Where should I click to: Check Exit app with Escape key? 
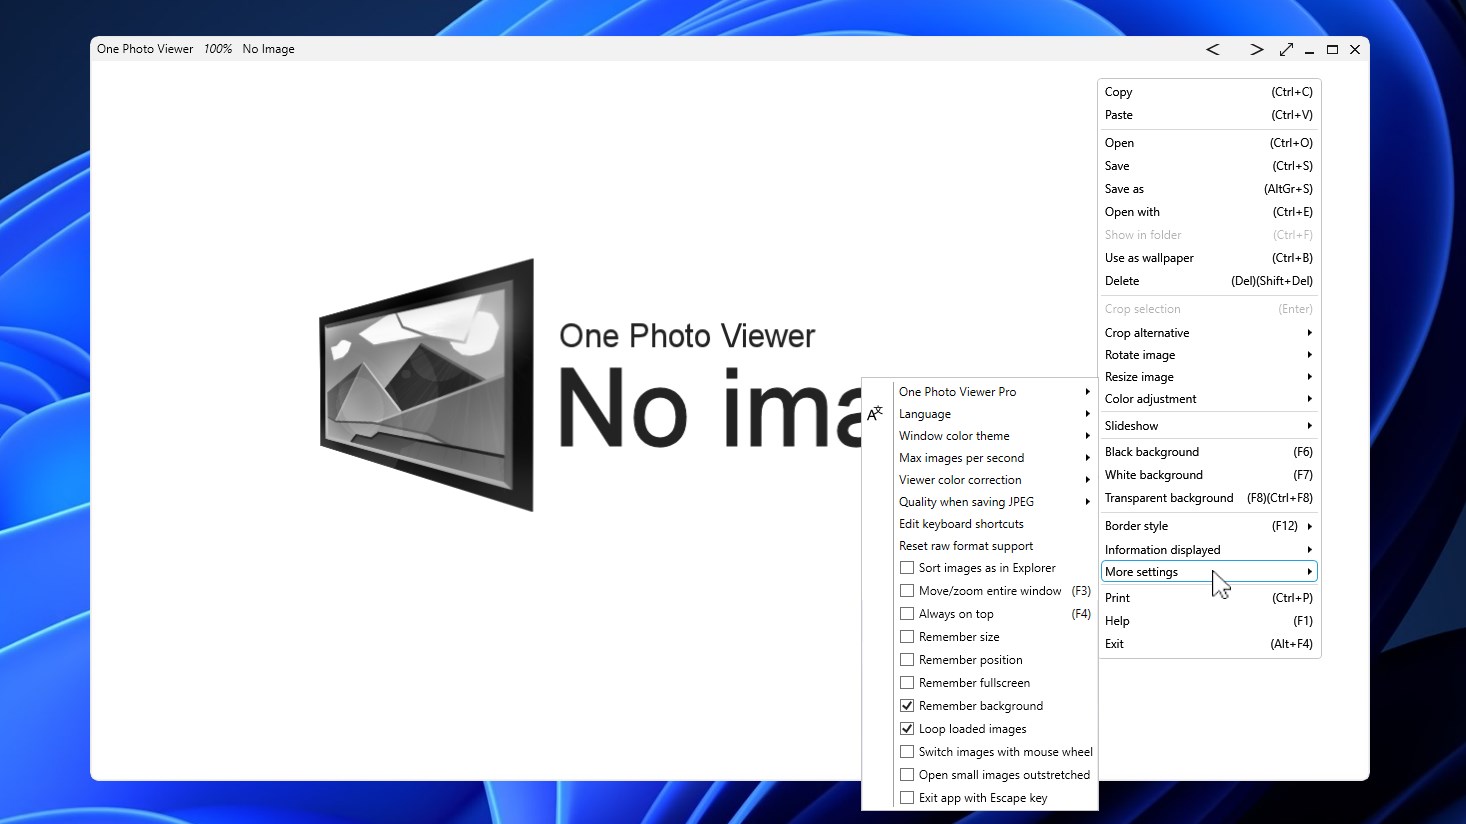point(907,797)
